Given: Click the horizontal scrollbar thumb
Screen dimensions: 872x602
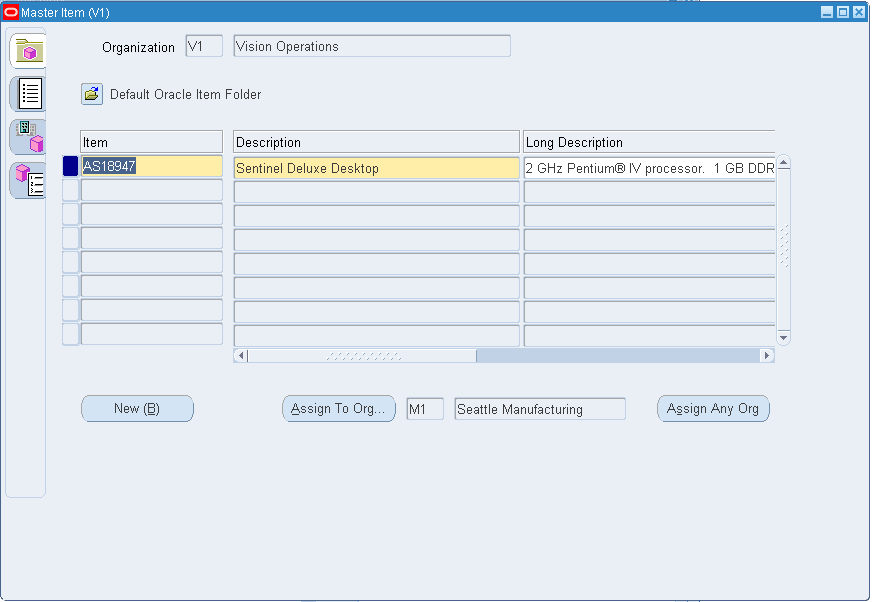Looking at the screenshot, I should click(x=362, y=356).
